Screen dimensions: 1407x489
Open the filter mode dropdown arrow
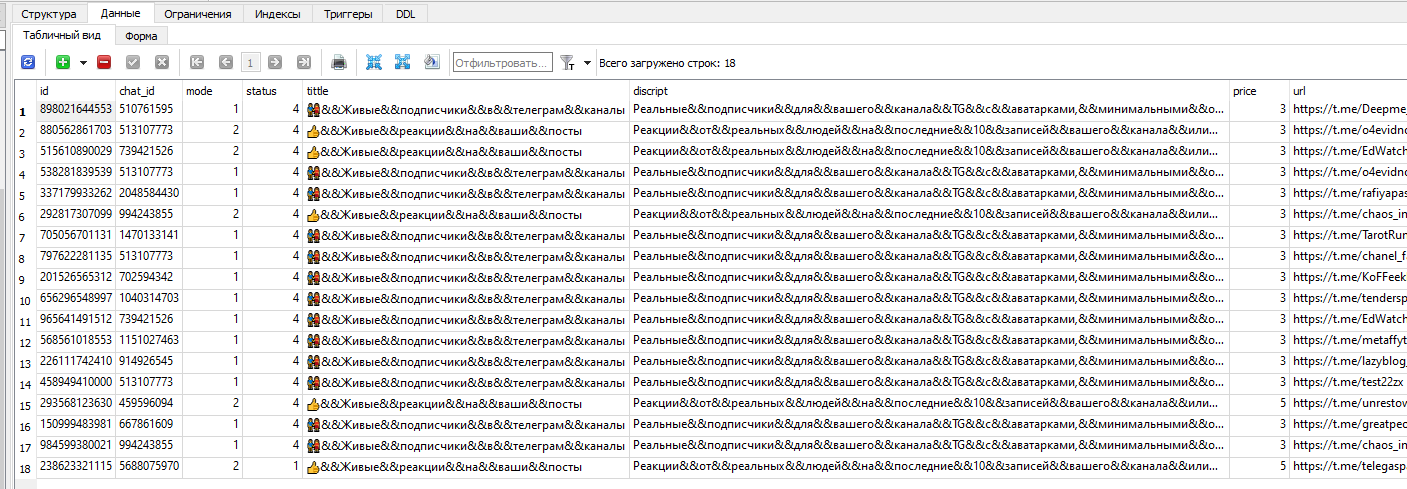pos(587,62)
